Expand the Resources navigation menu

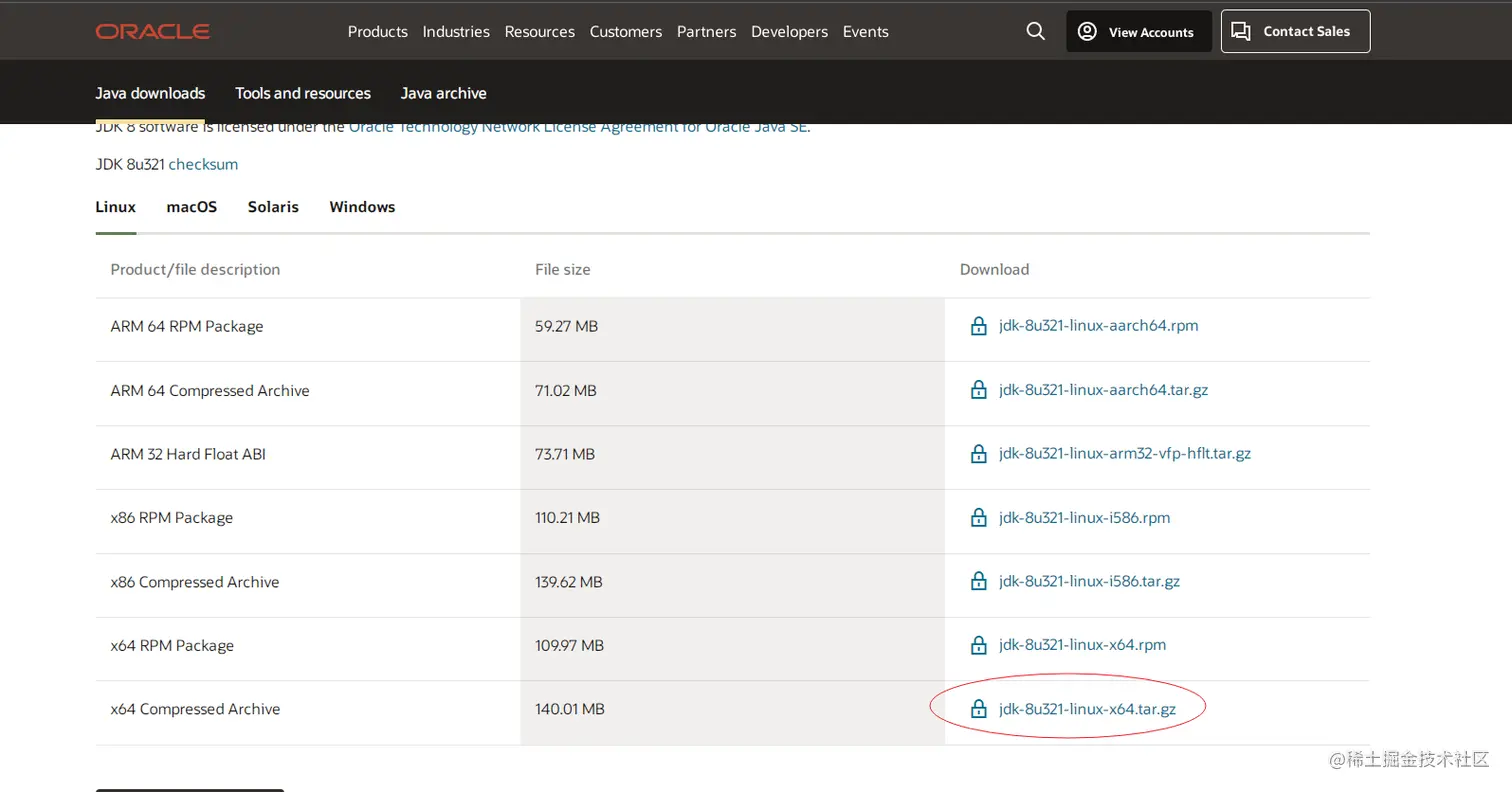539,32
